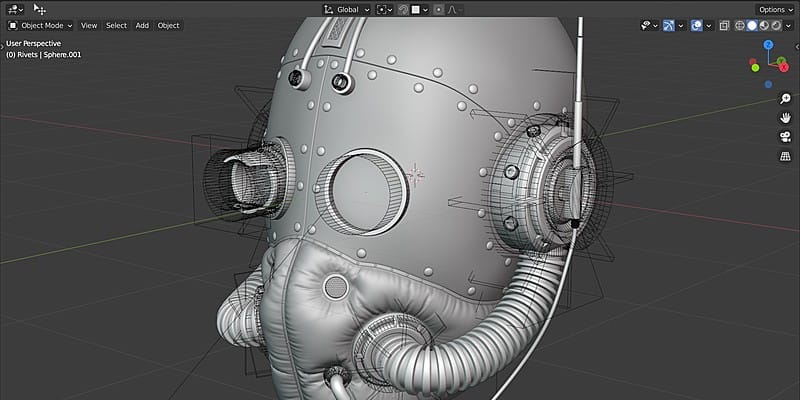Viewport: 800px width, 400px height.
Task: Open the Select menu
Action: (x=116, y=26)
